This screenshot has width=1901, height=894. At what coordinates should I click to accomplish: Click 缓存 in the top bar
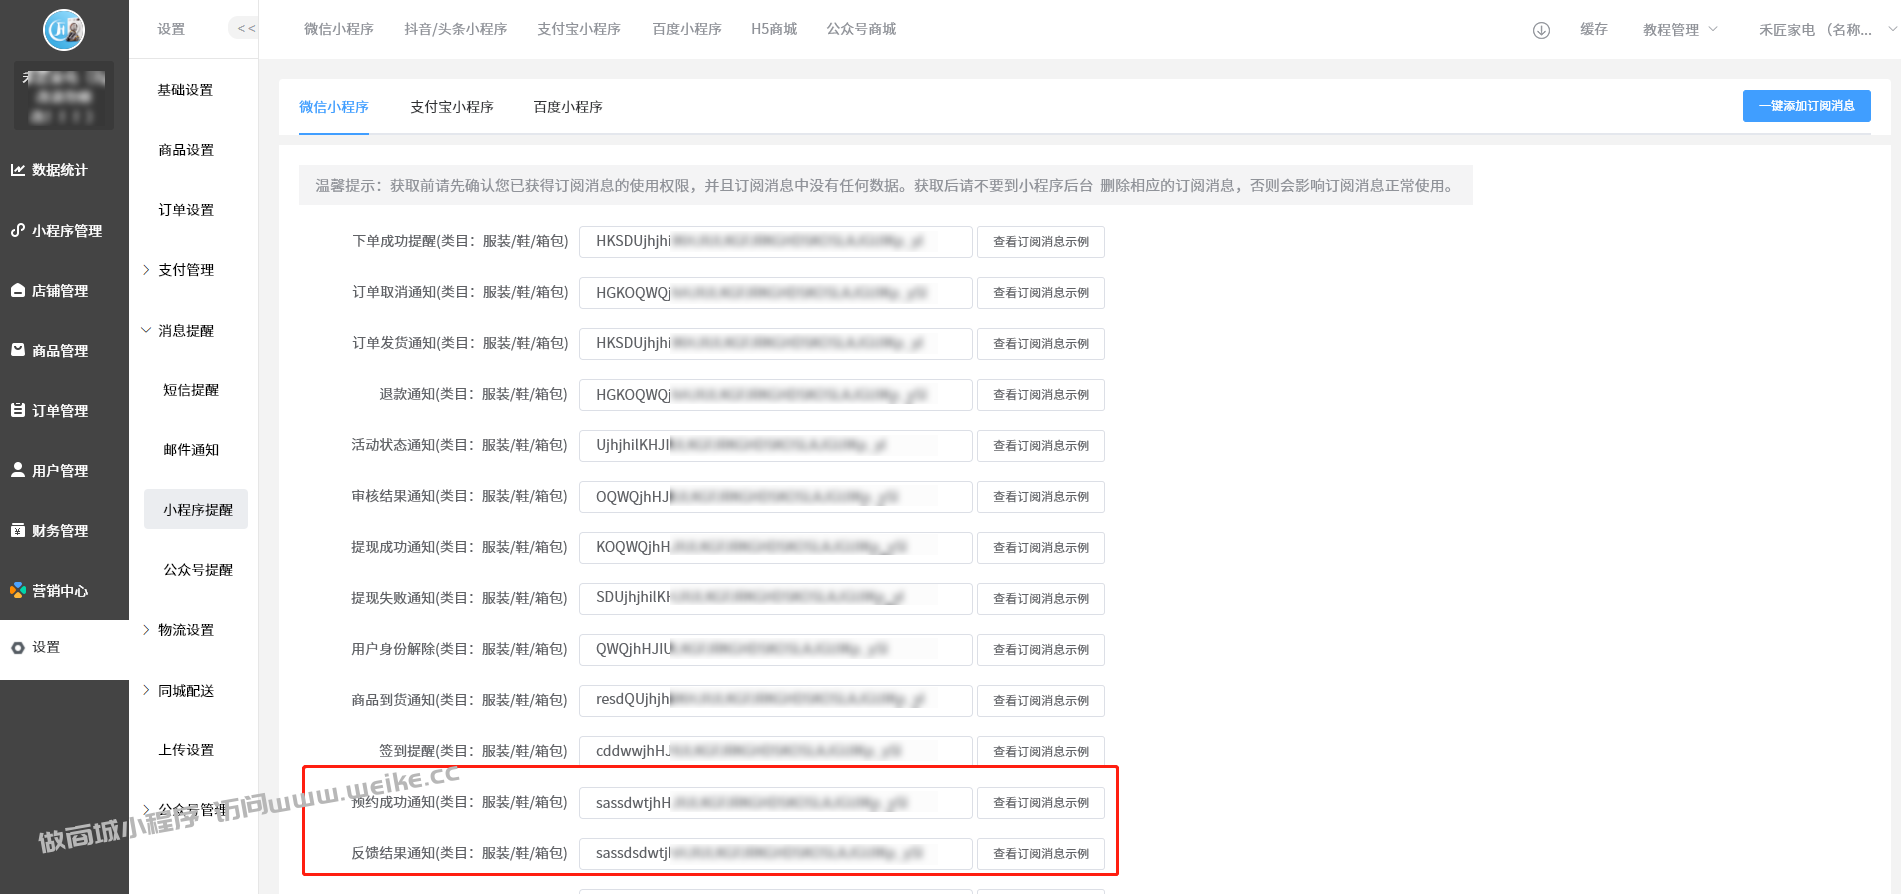click(1594, 29)
